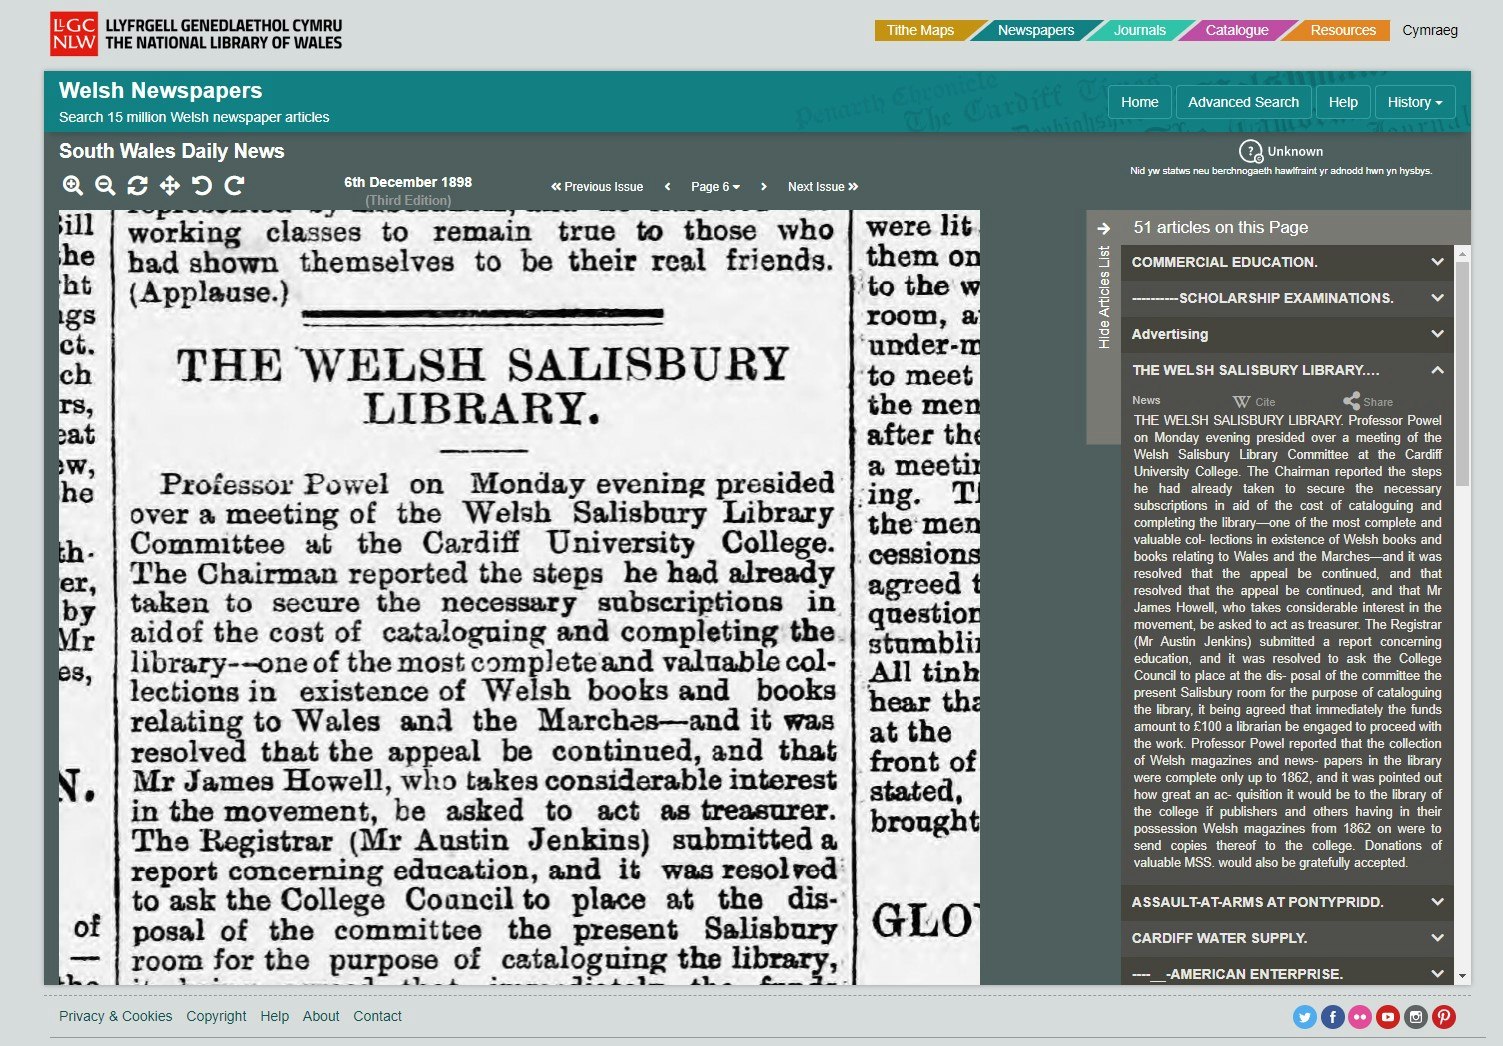
Task: Switch site language to Cymraeg
Action: point(1430,30)
